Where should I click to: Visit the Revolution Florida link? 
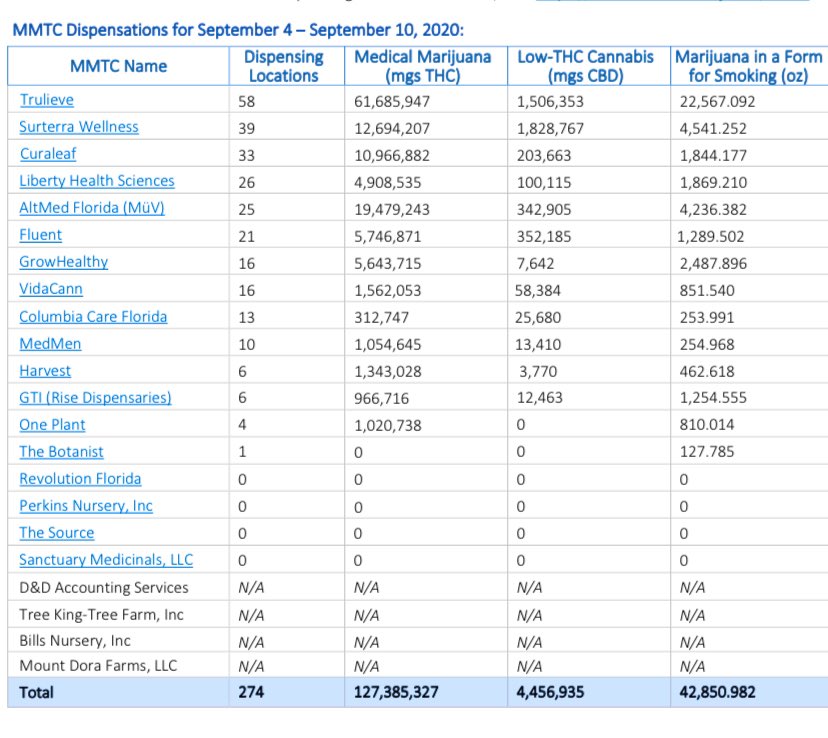pyautogui.click(x=80, y=479)
